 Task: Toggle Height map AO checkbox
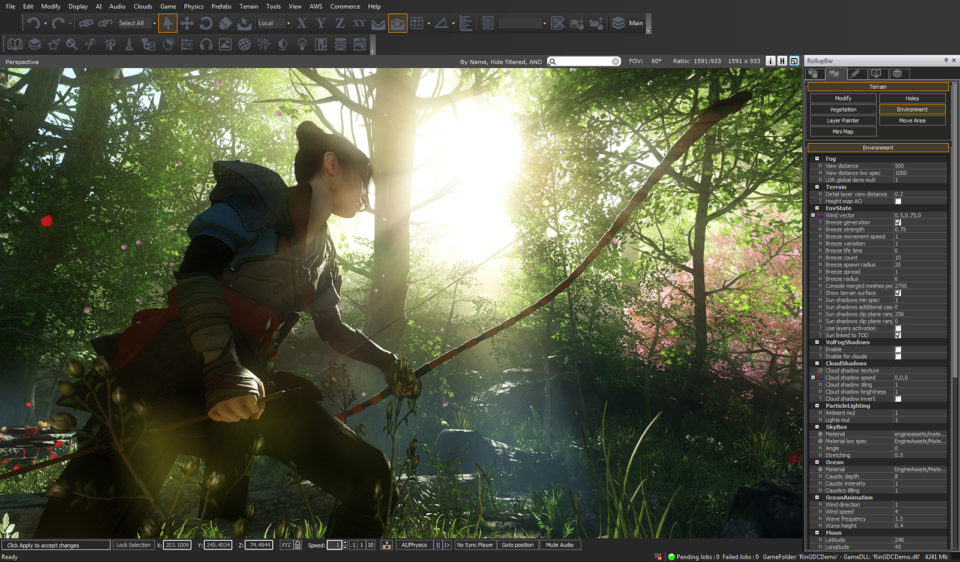[898, 201]
